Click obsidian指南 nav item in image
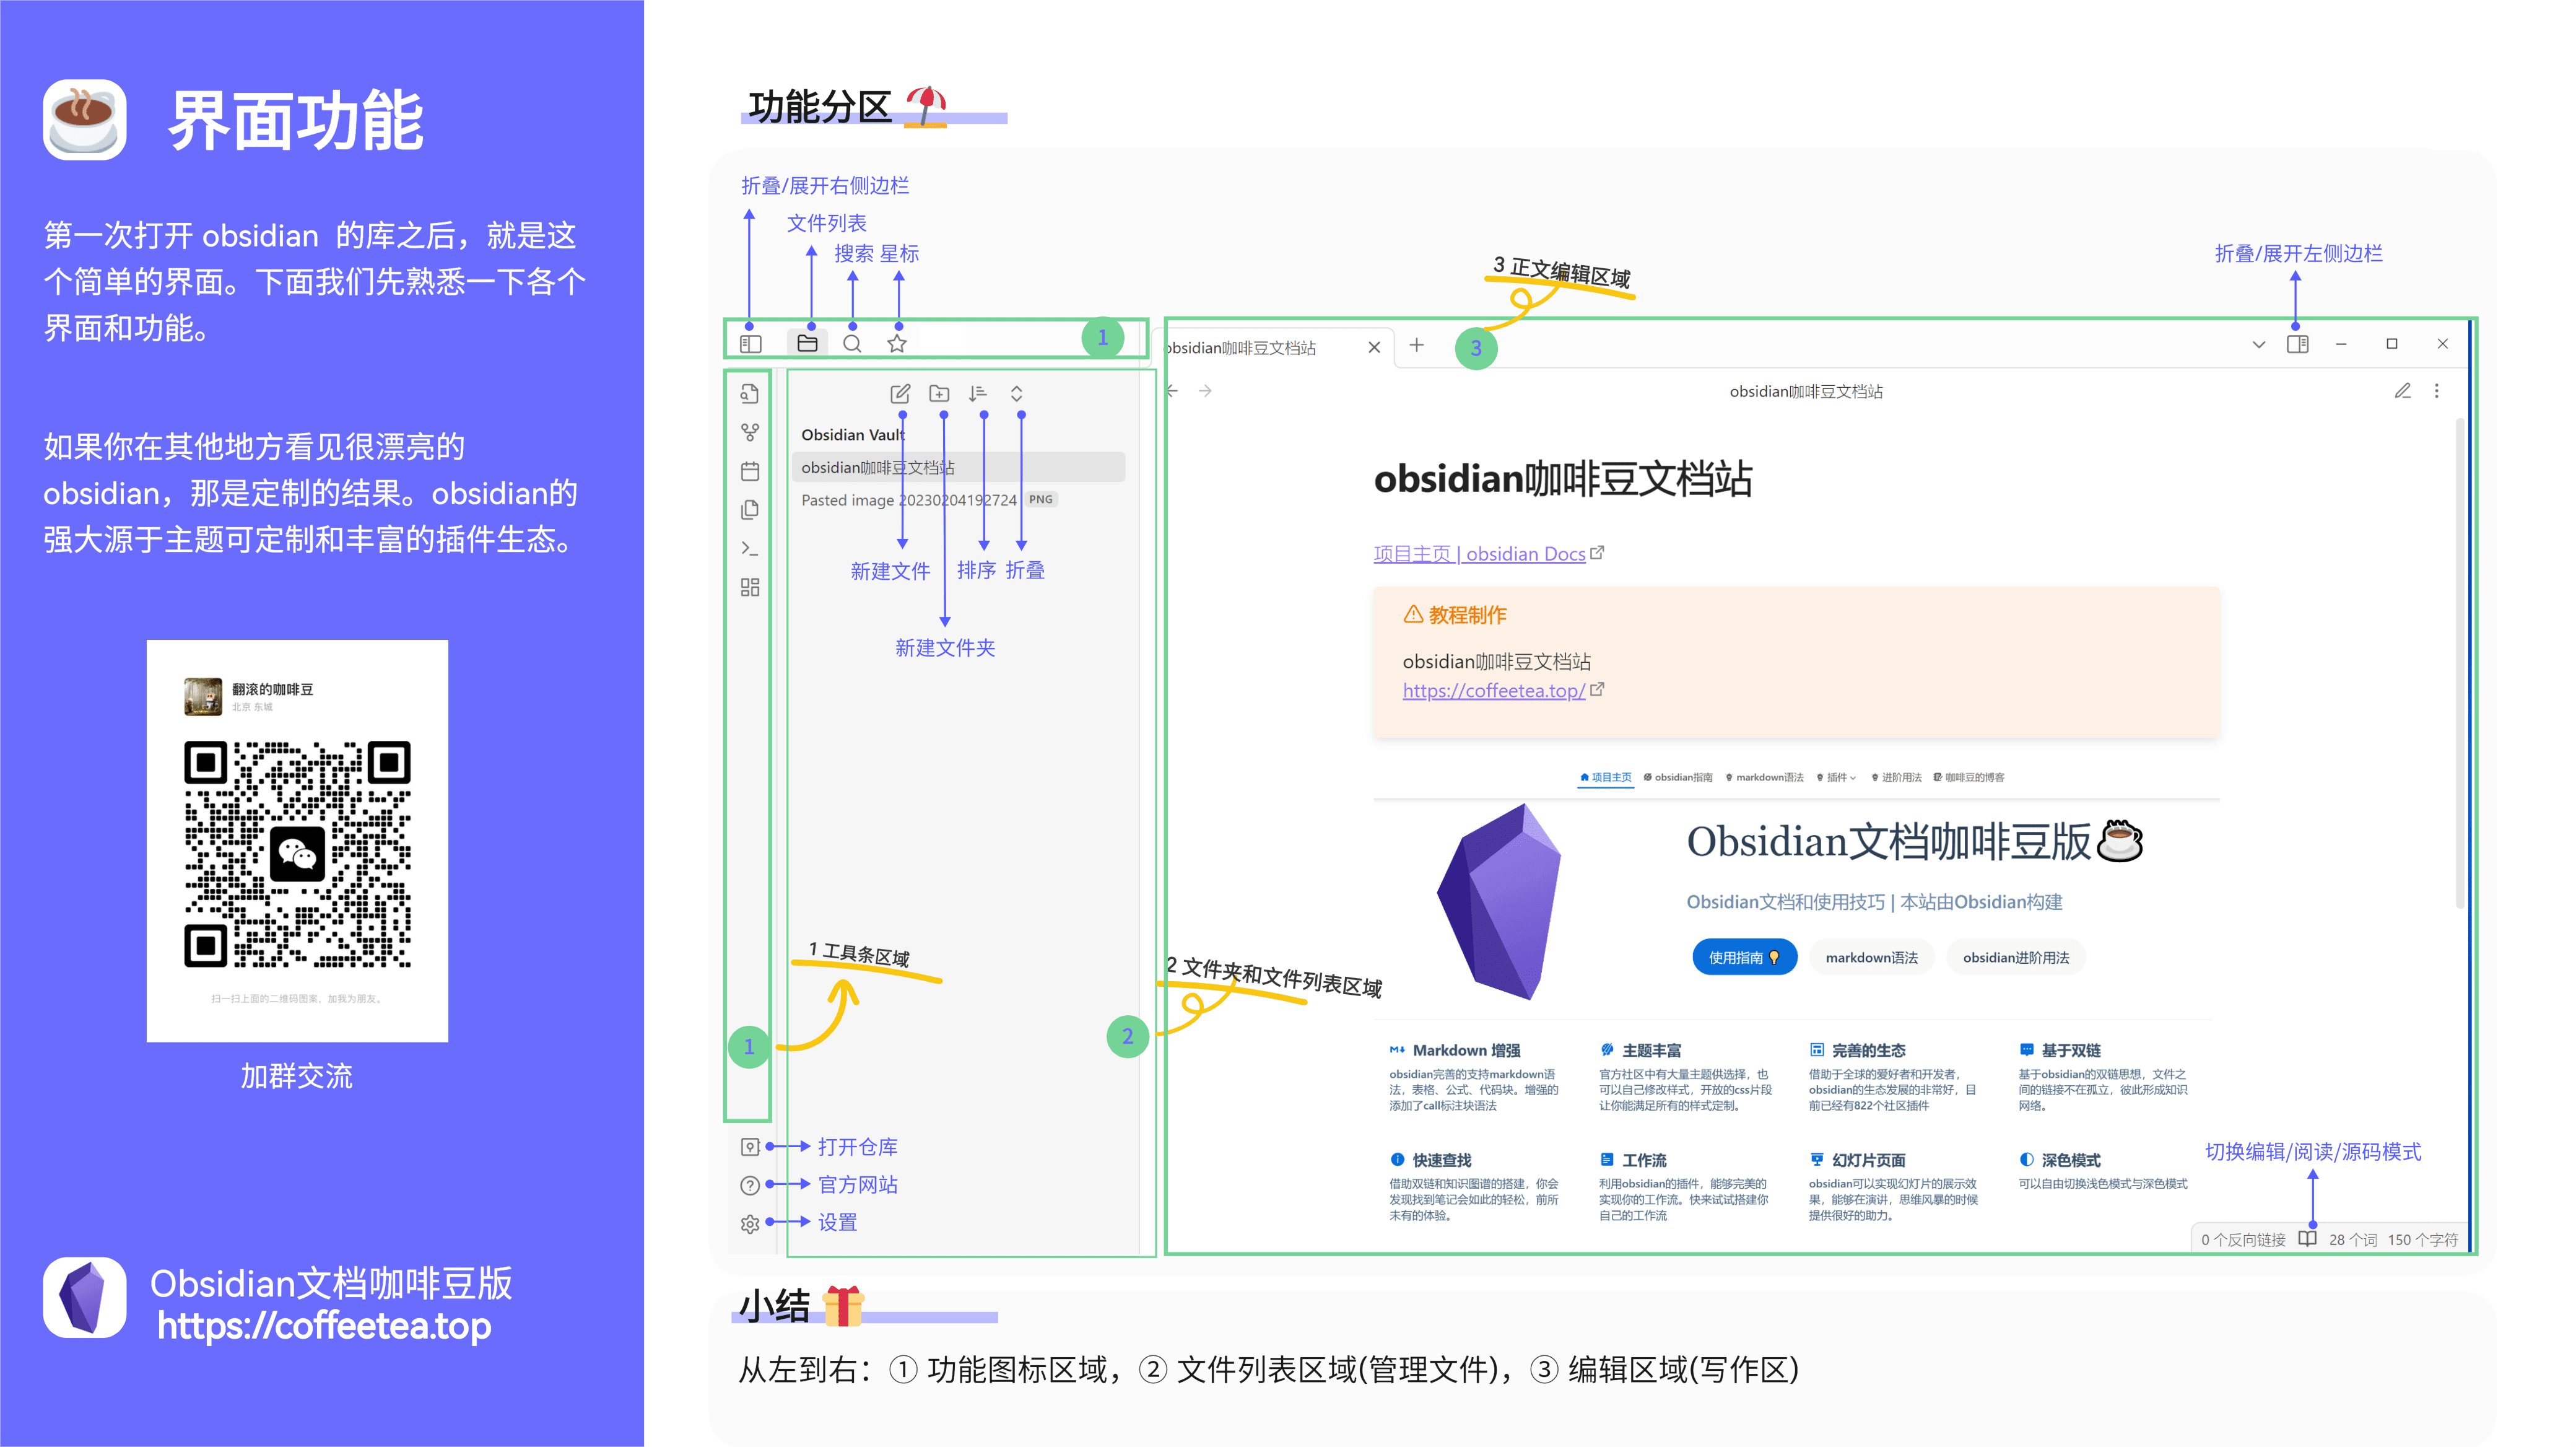 point(1678,777)
